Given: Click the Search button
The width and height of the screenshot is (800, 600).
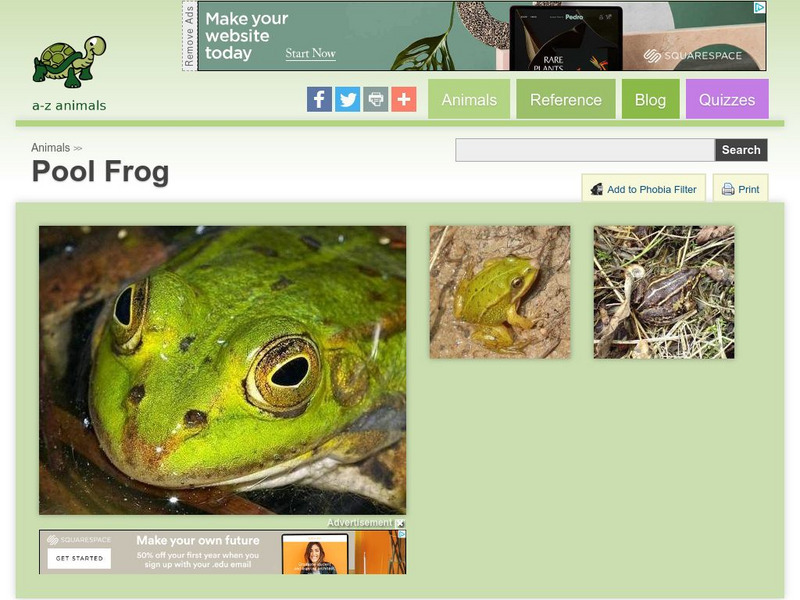Looking at the screenshot, I should tap(741, 150).
